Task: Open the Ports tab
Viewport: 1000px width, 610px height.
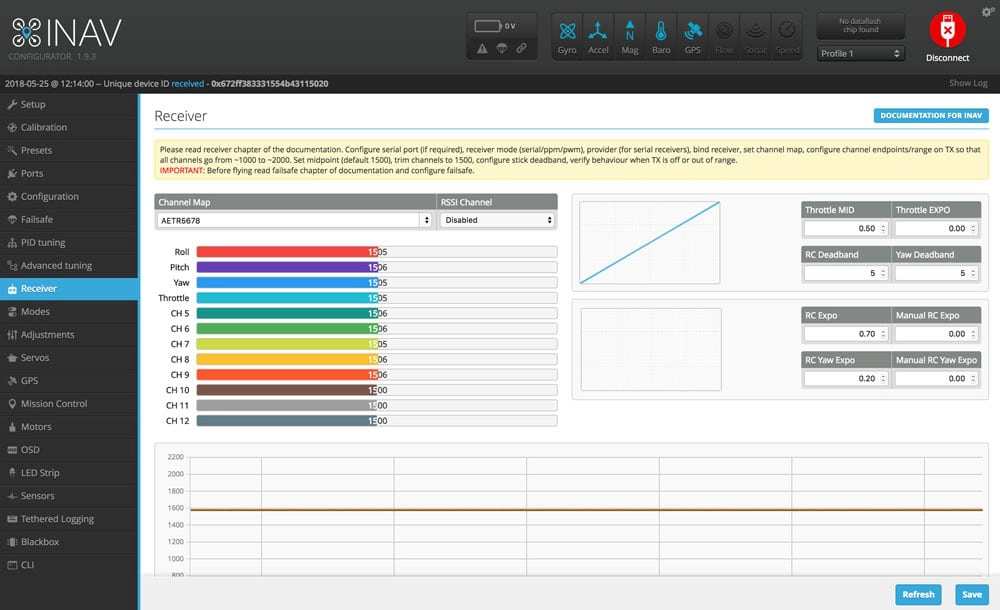Action: [69, 173]
